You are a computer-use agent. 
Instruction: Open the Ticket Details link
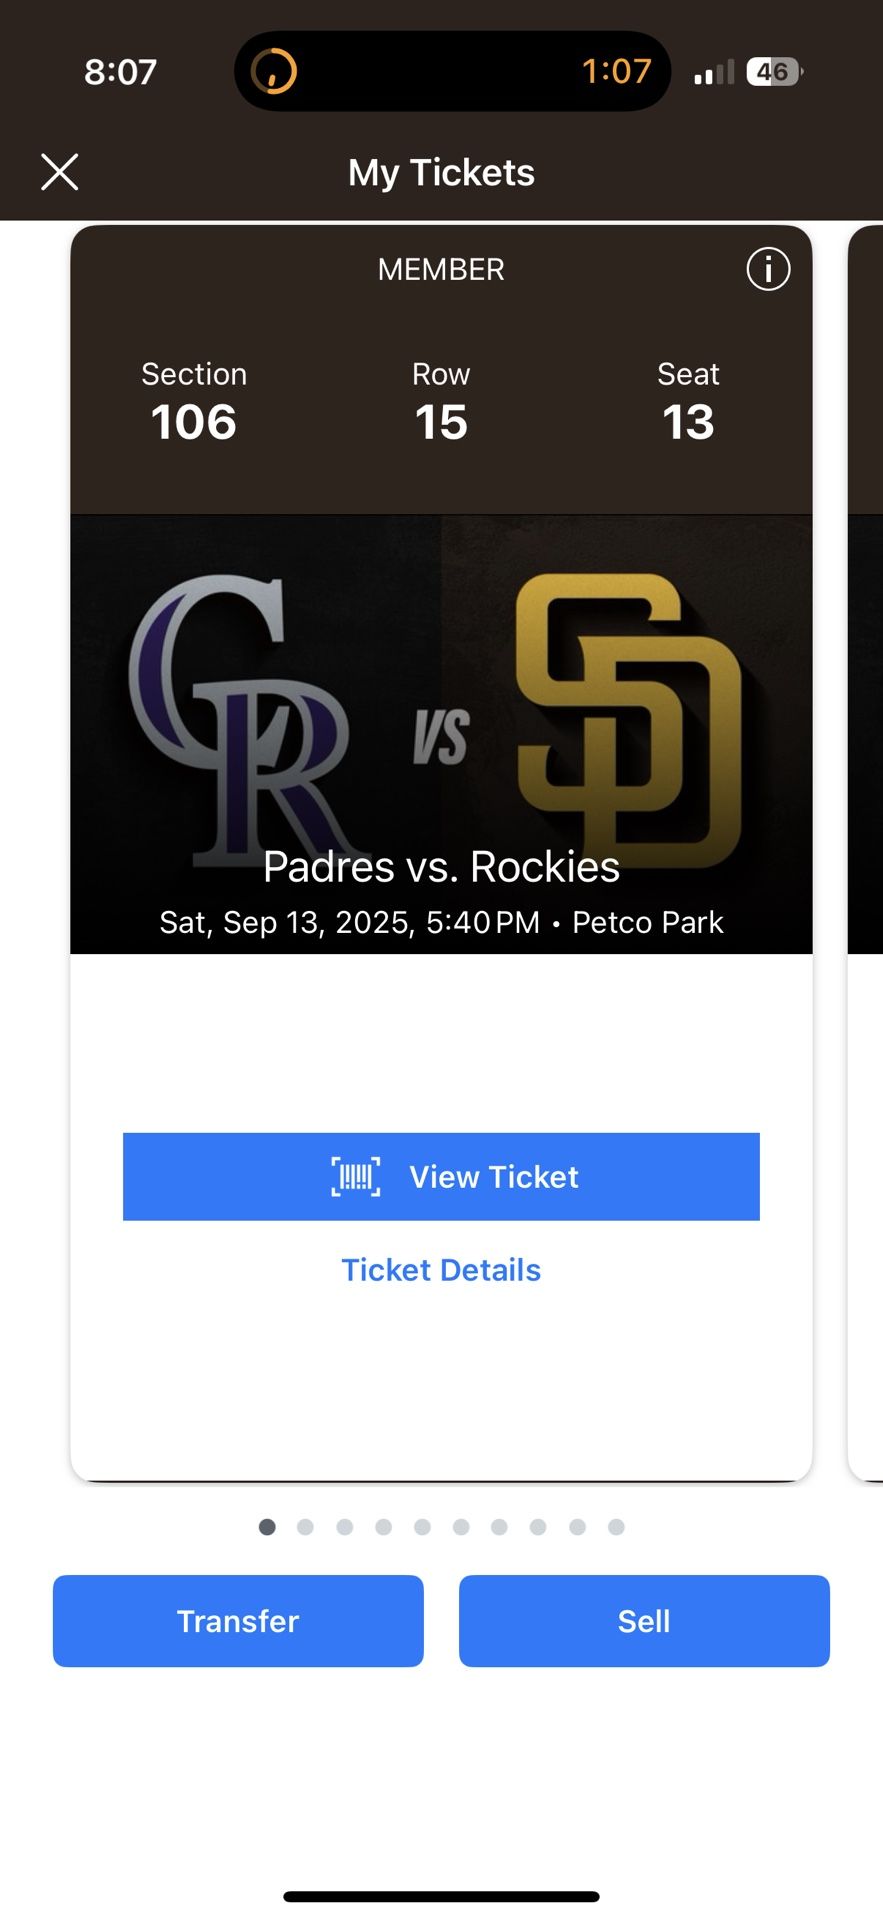point(441,1270)
